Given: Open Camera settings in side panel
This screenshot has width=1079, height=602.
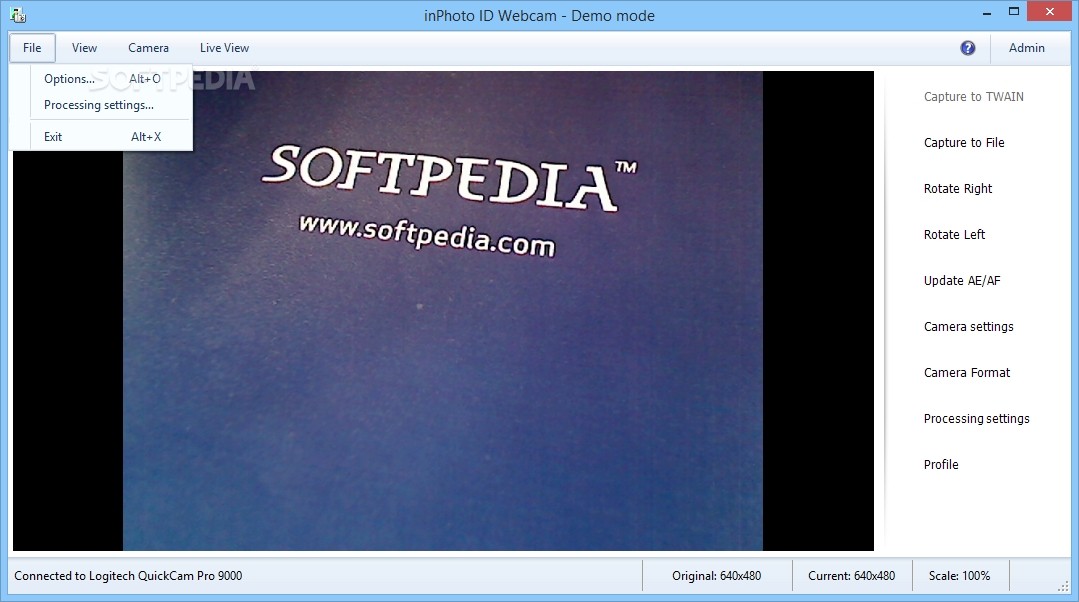Looking at the screenshot, I should coord(968,327).
